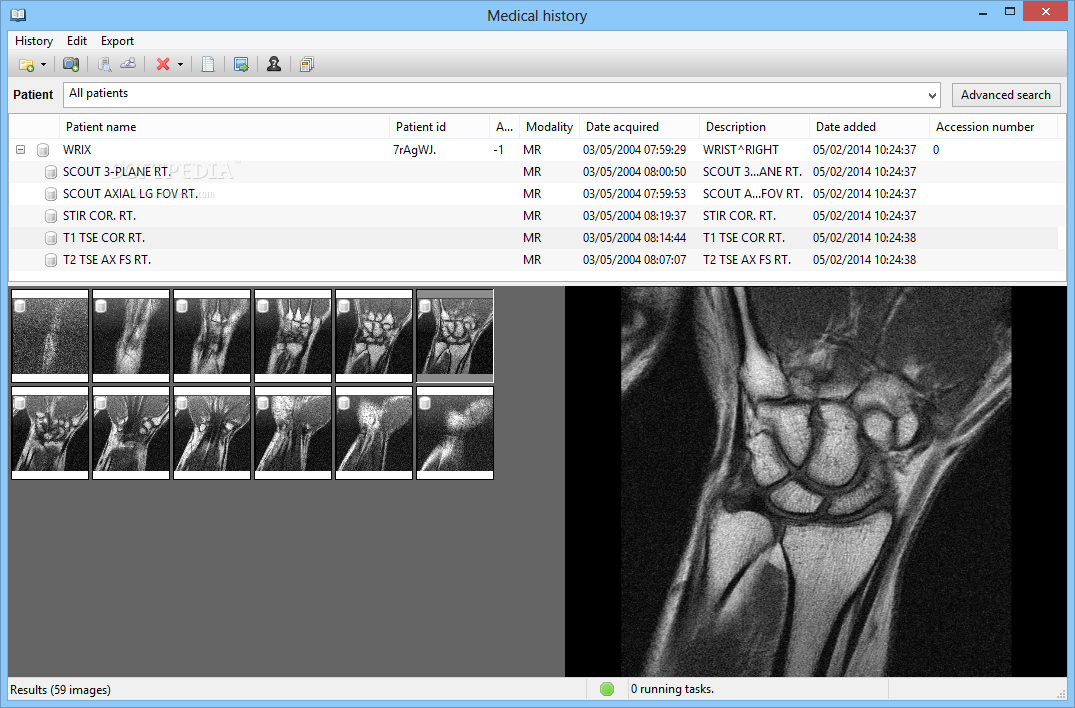This screenshot has width=1075, height=708.
Task: Open the delete options dropdown arrow
Action: tap(180, 64)
